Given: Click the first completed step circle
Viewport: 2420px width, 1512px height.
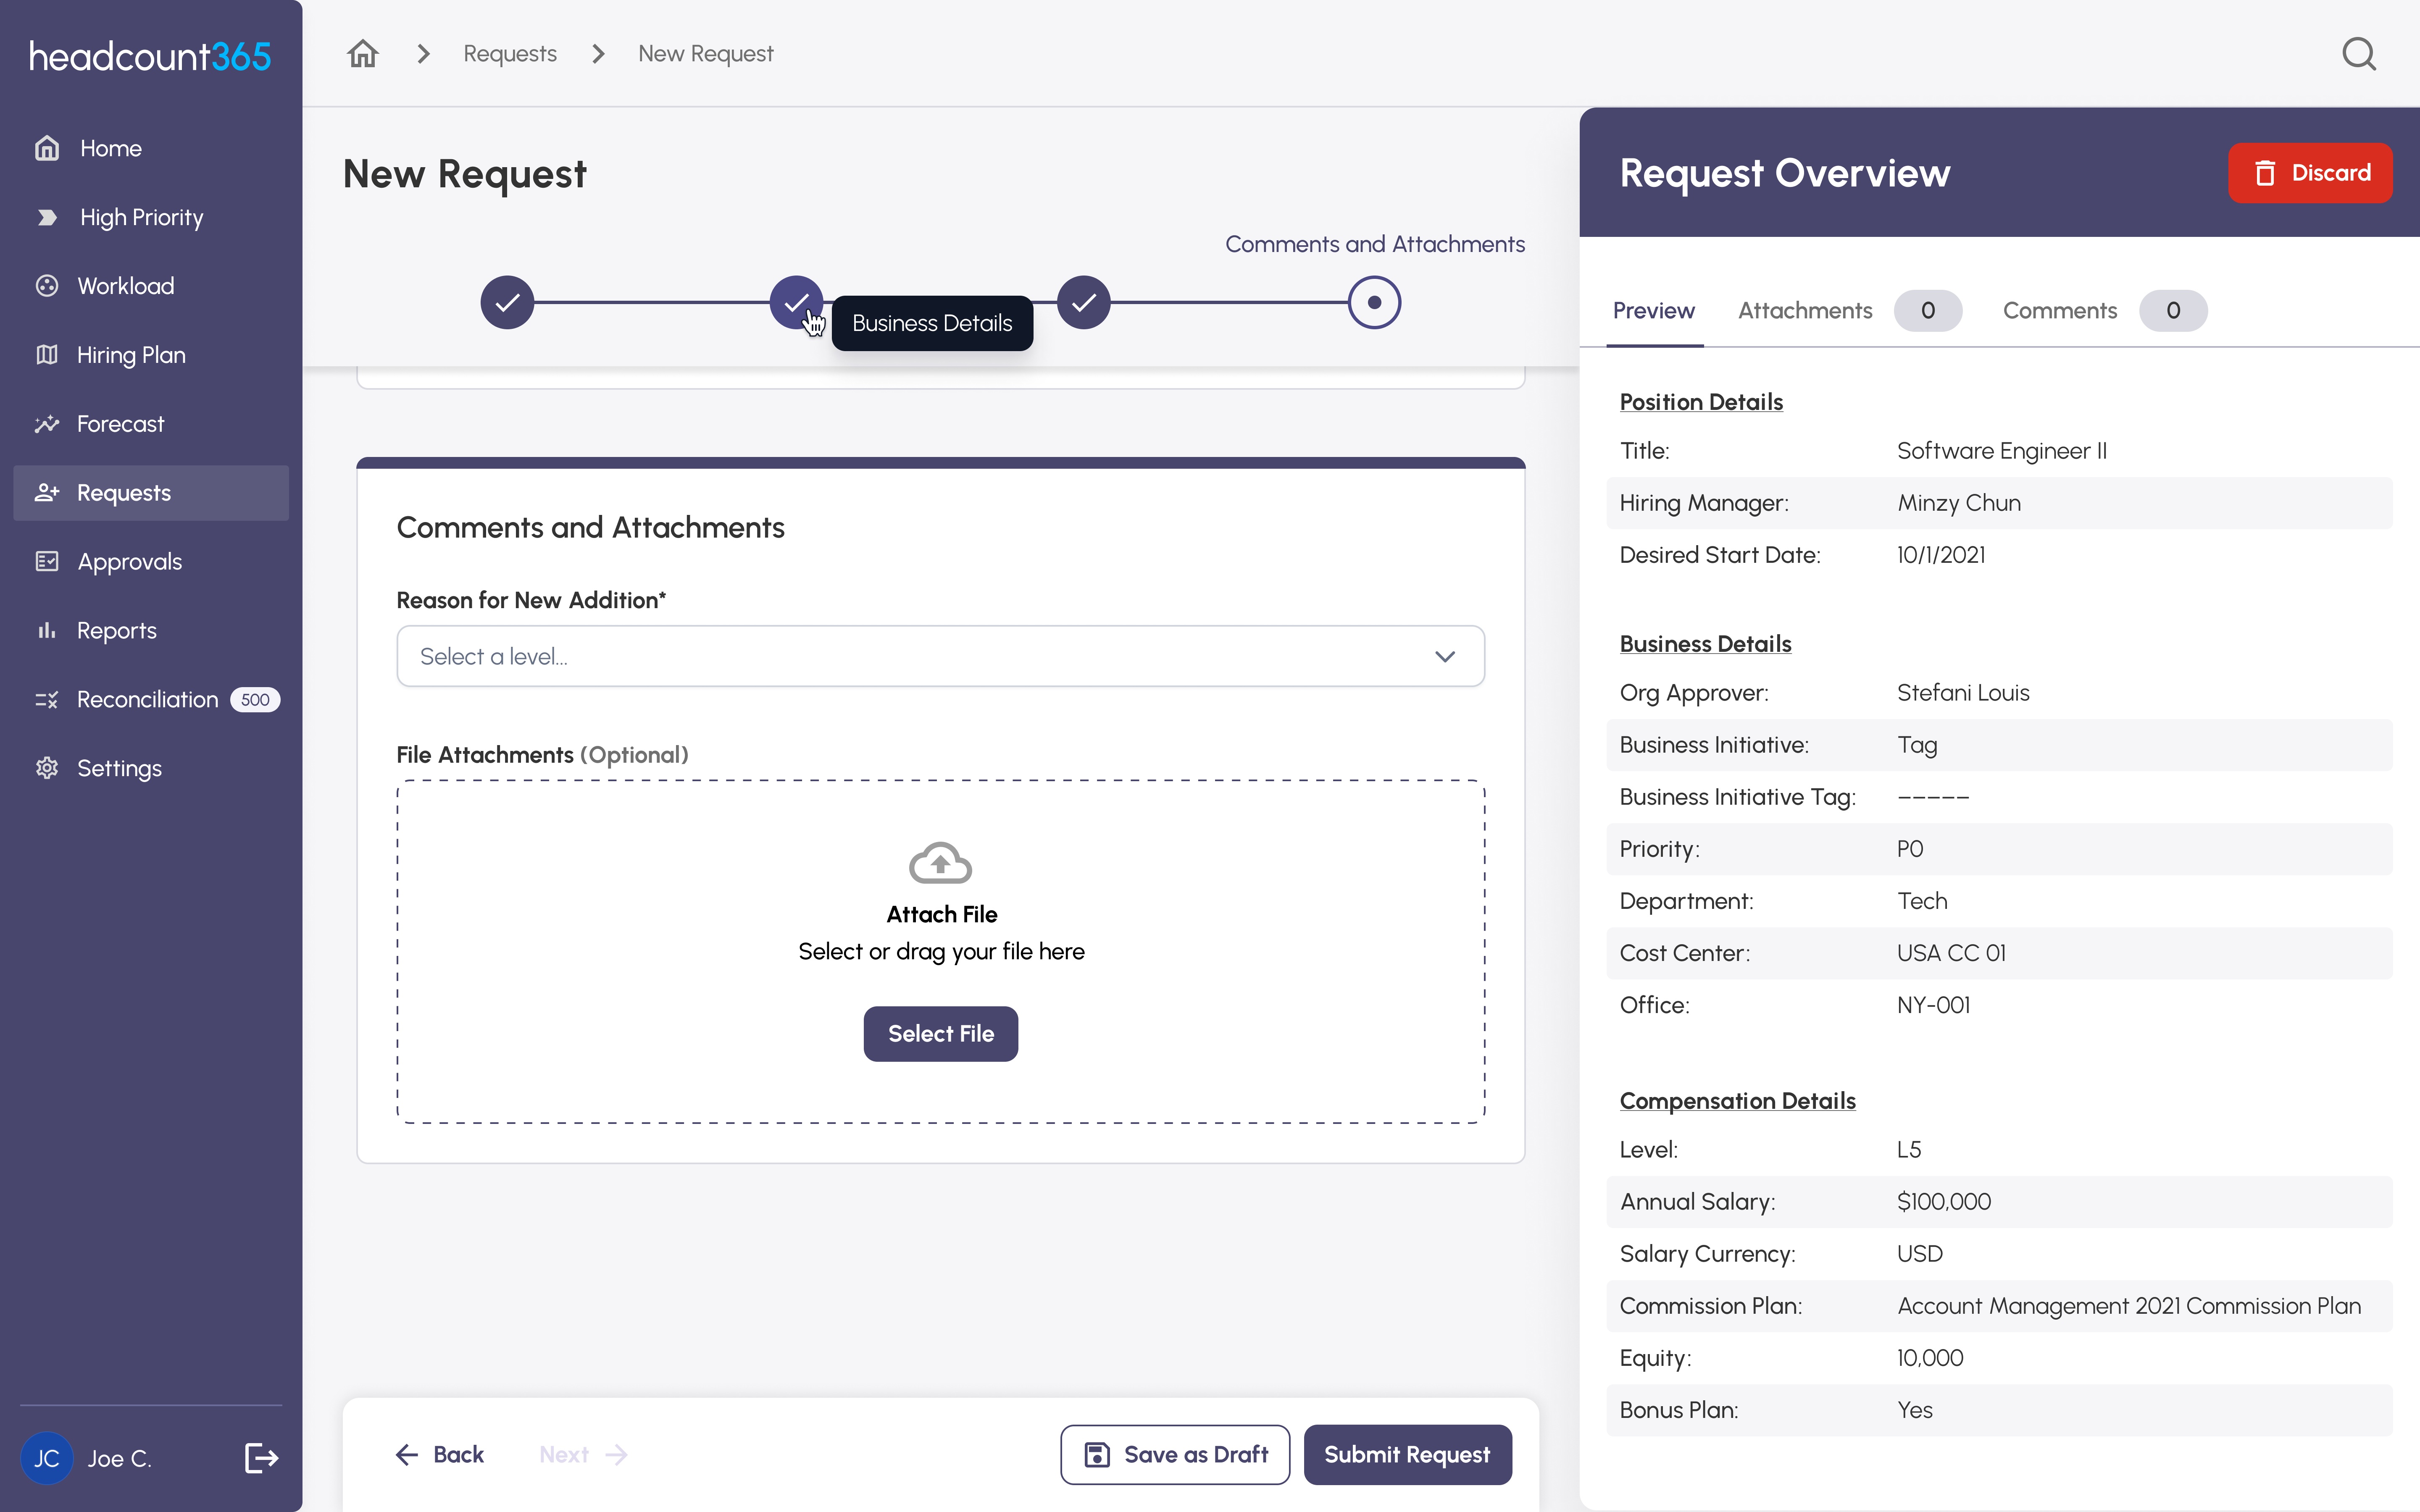Looking at the screenshot, I should coord(507,302).
